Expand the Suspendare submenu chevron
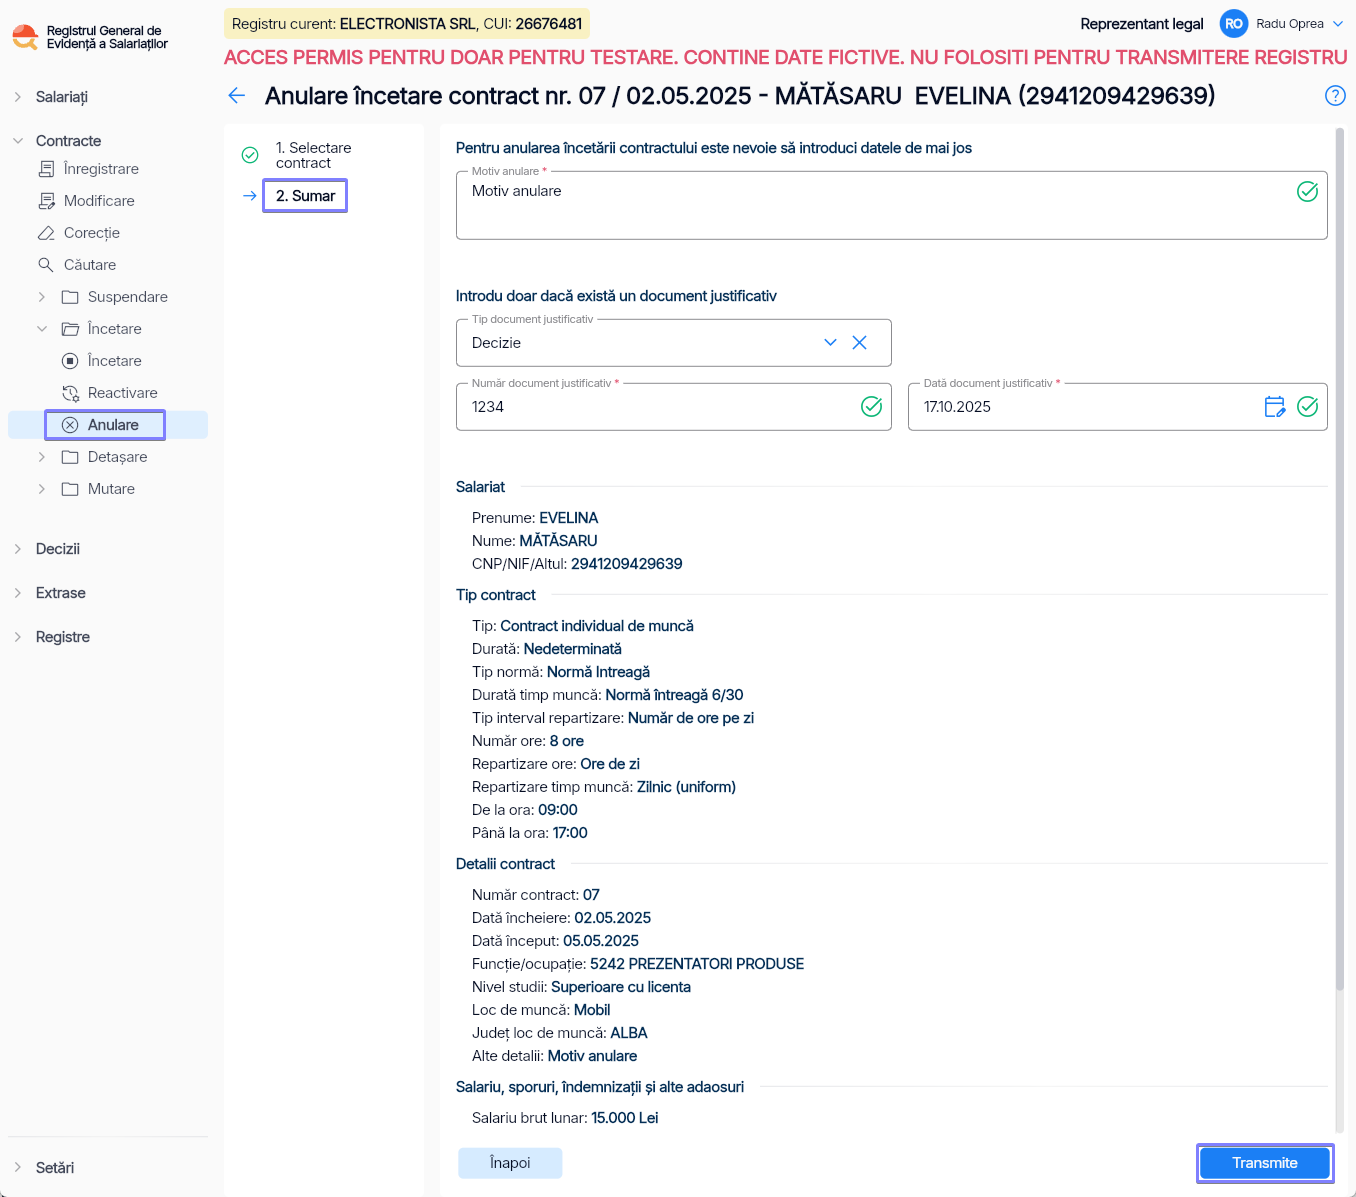Image resolution: width=1356 pixels, height=1197 pixels. (x=42, y=297)
